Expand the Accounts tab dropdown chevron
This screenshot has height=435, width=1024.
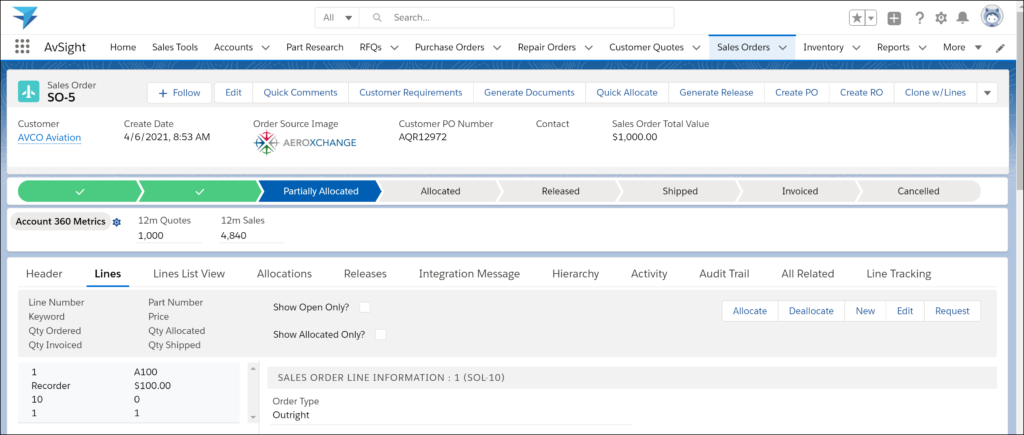[265, 48]
